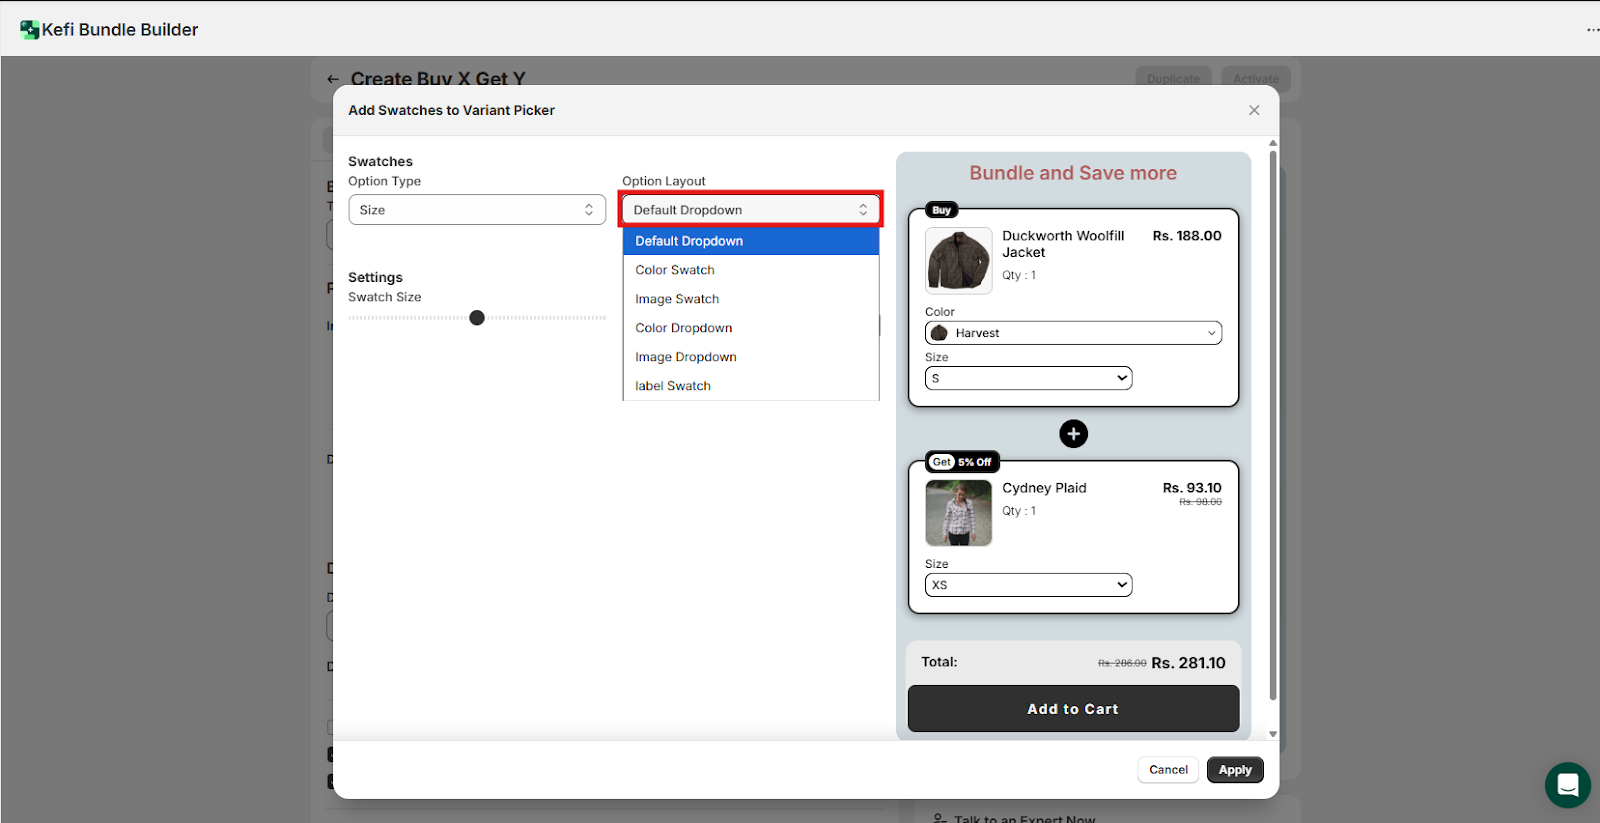Click the back arrow beside Create Buy X Get Y
The height and width of the screenshot is (823, 1600).
[333, 79]
